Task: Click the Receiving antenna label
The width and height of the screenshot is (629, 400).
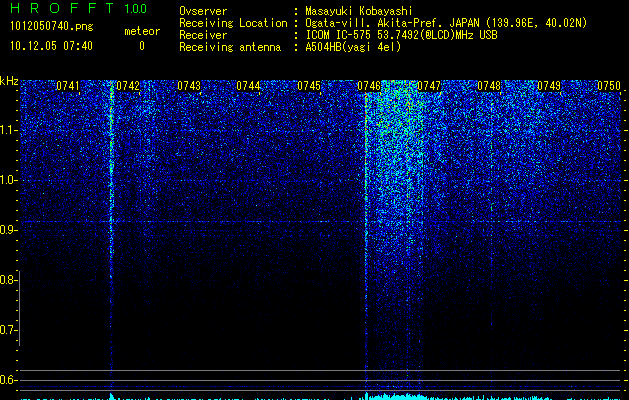Action: point(230,47)
